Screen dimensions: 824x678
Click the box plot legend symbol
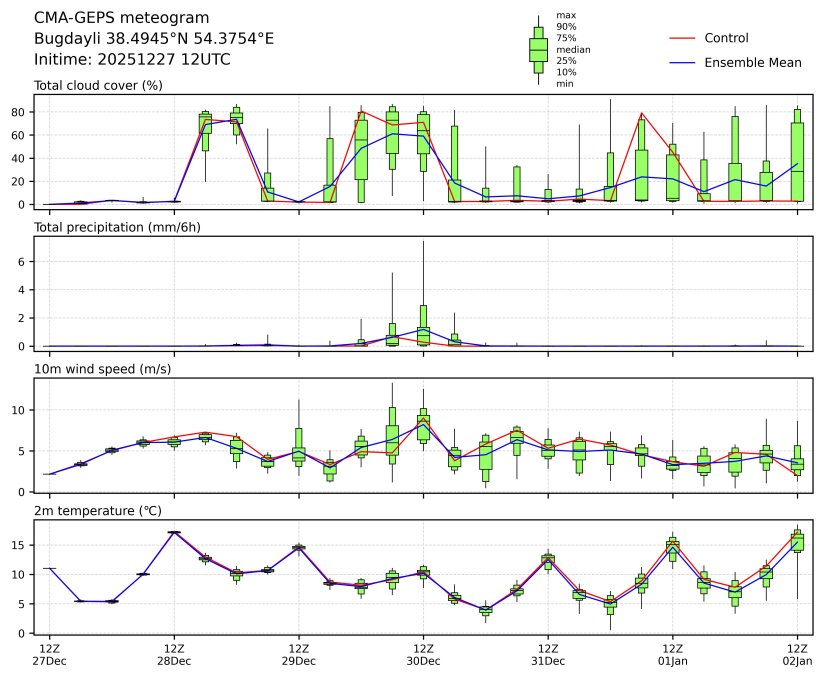[x=538, y=49]
